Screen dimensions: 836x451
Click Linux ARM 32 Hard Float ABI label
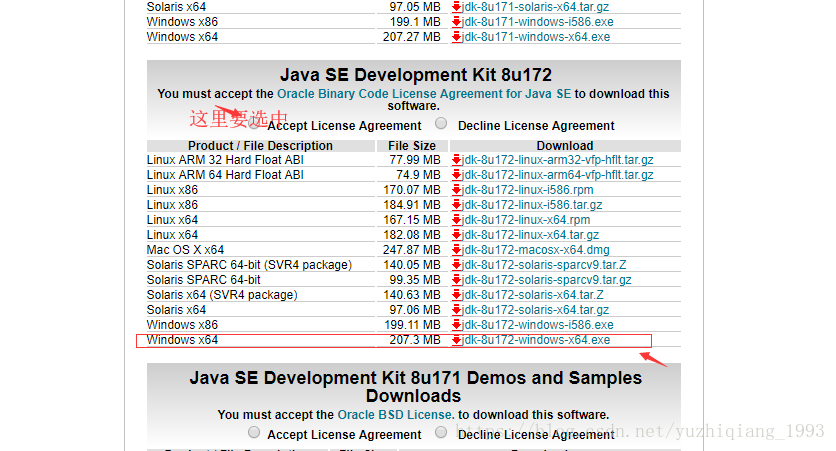[x=225, y=160]
